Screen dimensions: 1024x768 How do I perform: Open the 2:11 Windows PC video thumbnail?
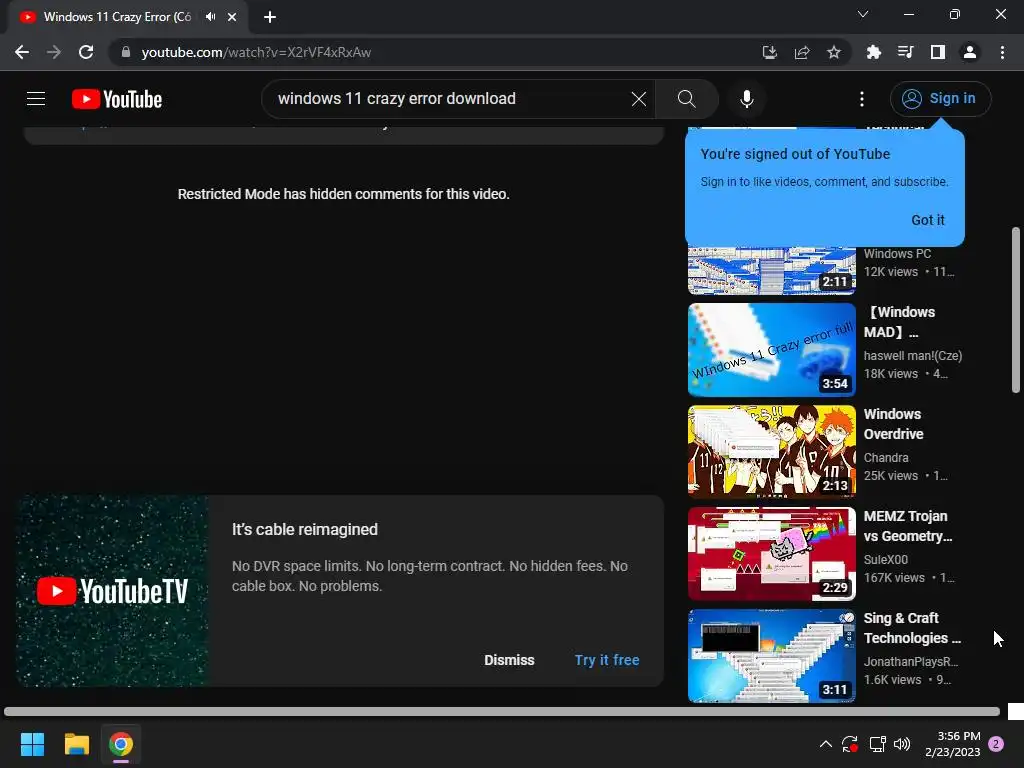[x=771, y=270]
